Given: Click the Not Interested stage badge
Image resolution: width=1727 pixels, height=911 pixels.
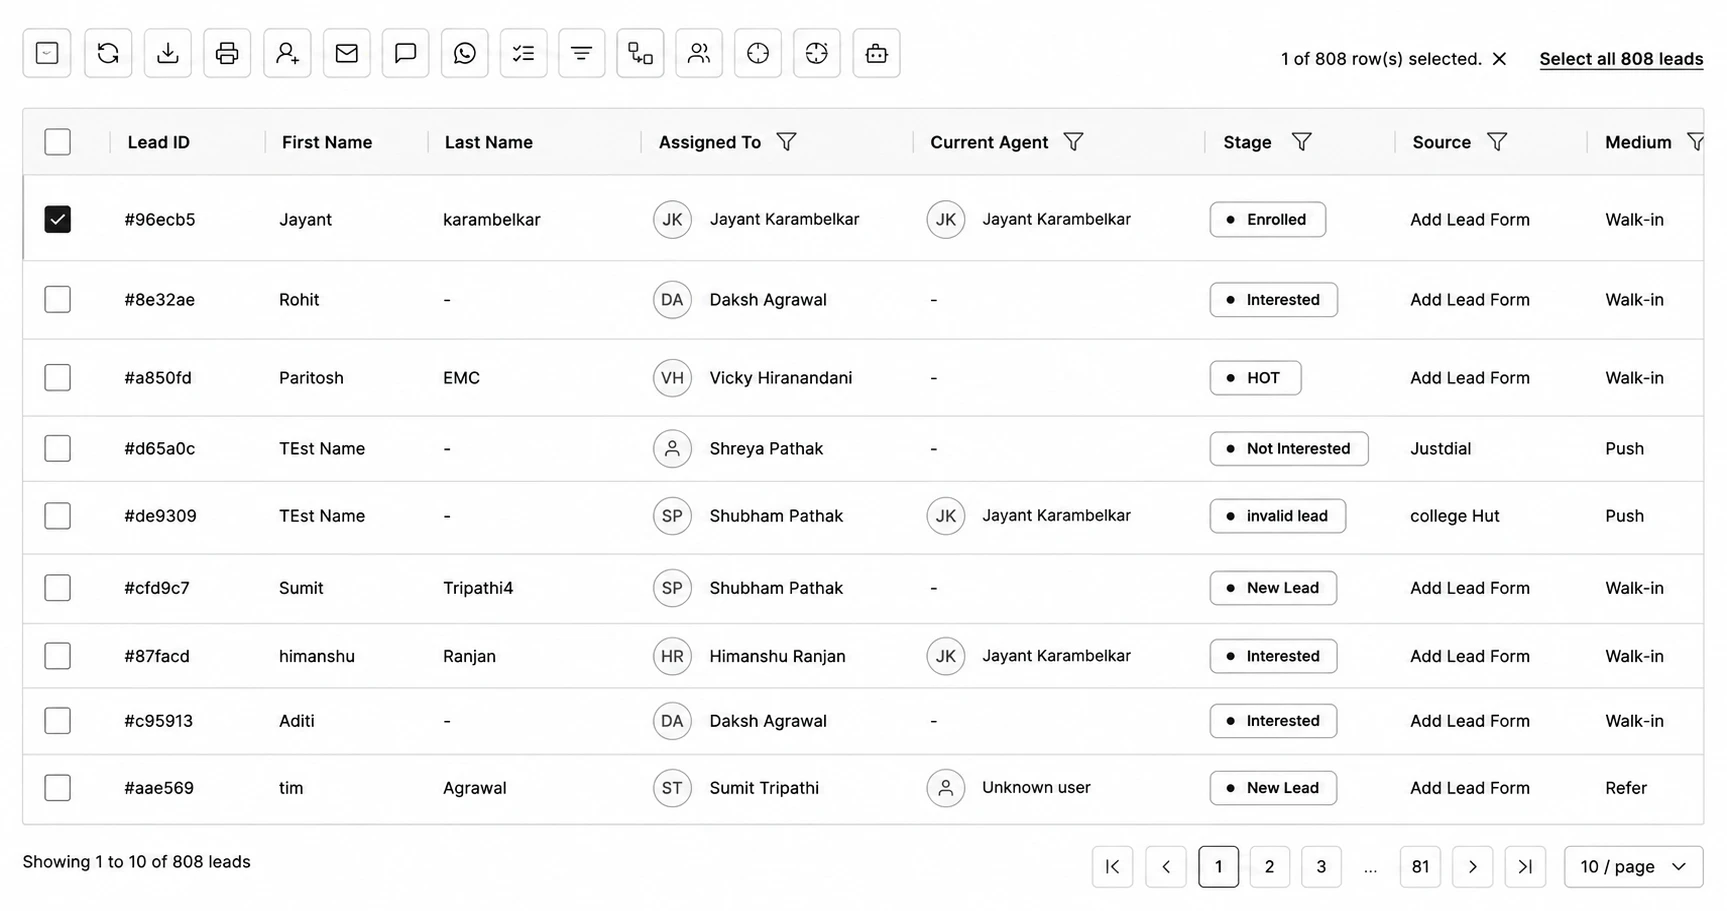Looking at the screenshot, I should tap(1288, 448).
